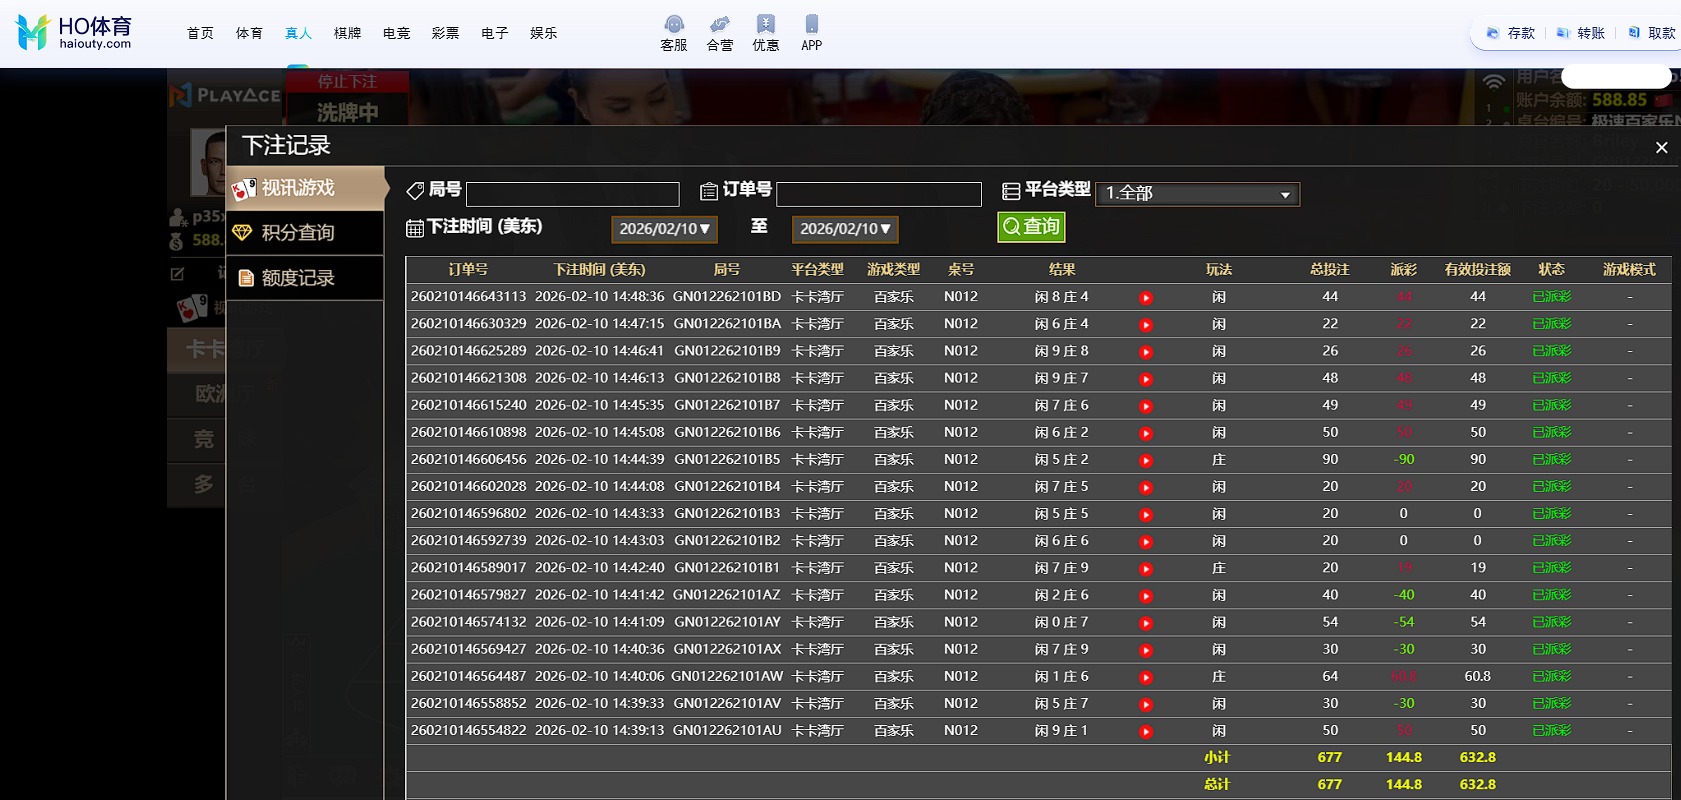Click the HO体育 logo
This screenshot has width=1681, height=800.
coord(75,32)
